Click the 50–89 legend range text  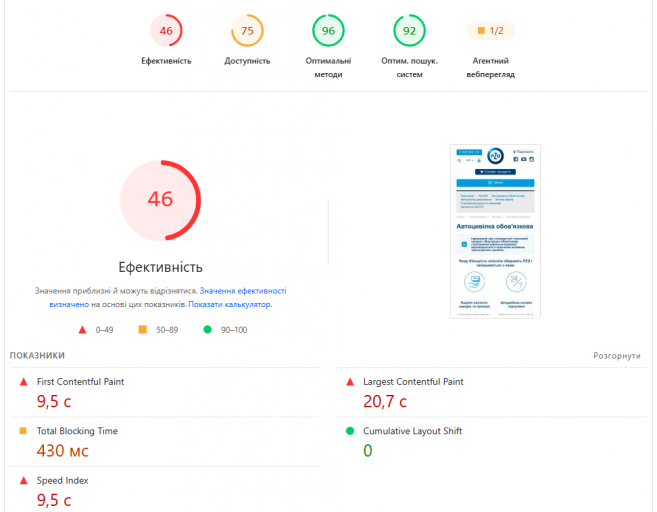(x=167, y=330)
